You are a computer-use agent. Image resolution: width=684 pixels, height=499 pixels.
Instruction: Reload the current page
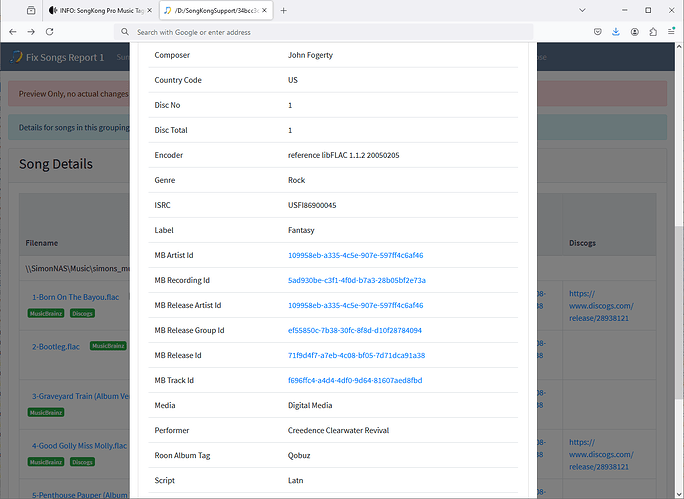point(50,32)
